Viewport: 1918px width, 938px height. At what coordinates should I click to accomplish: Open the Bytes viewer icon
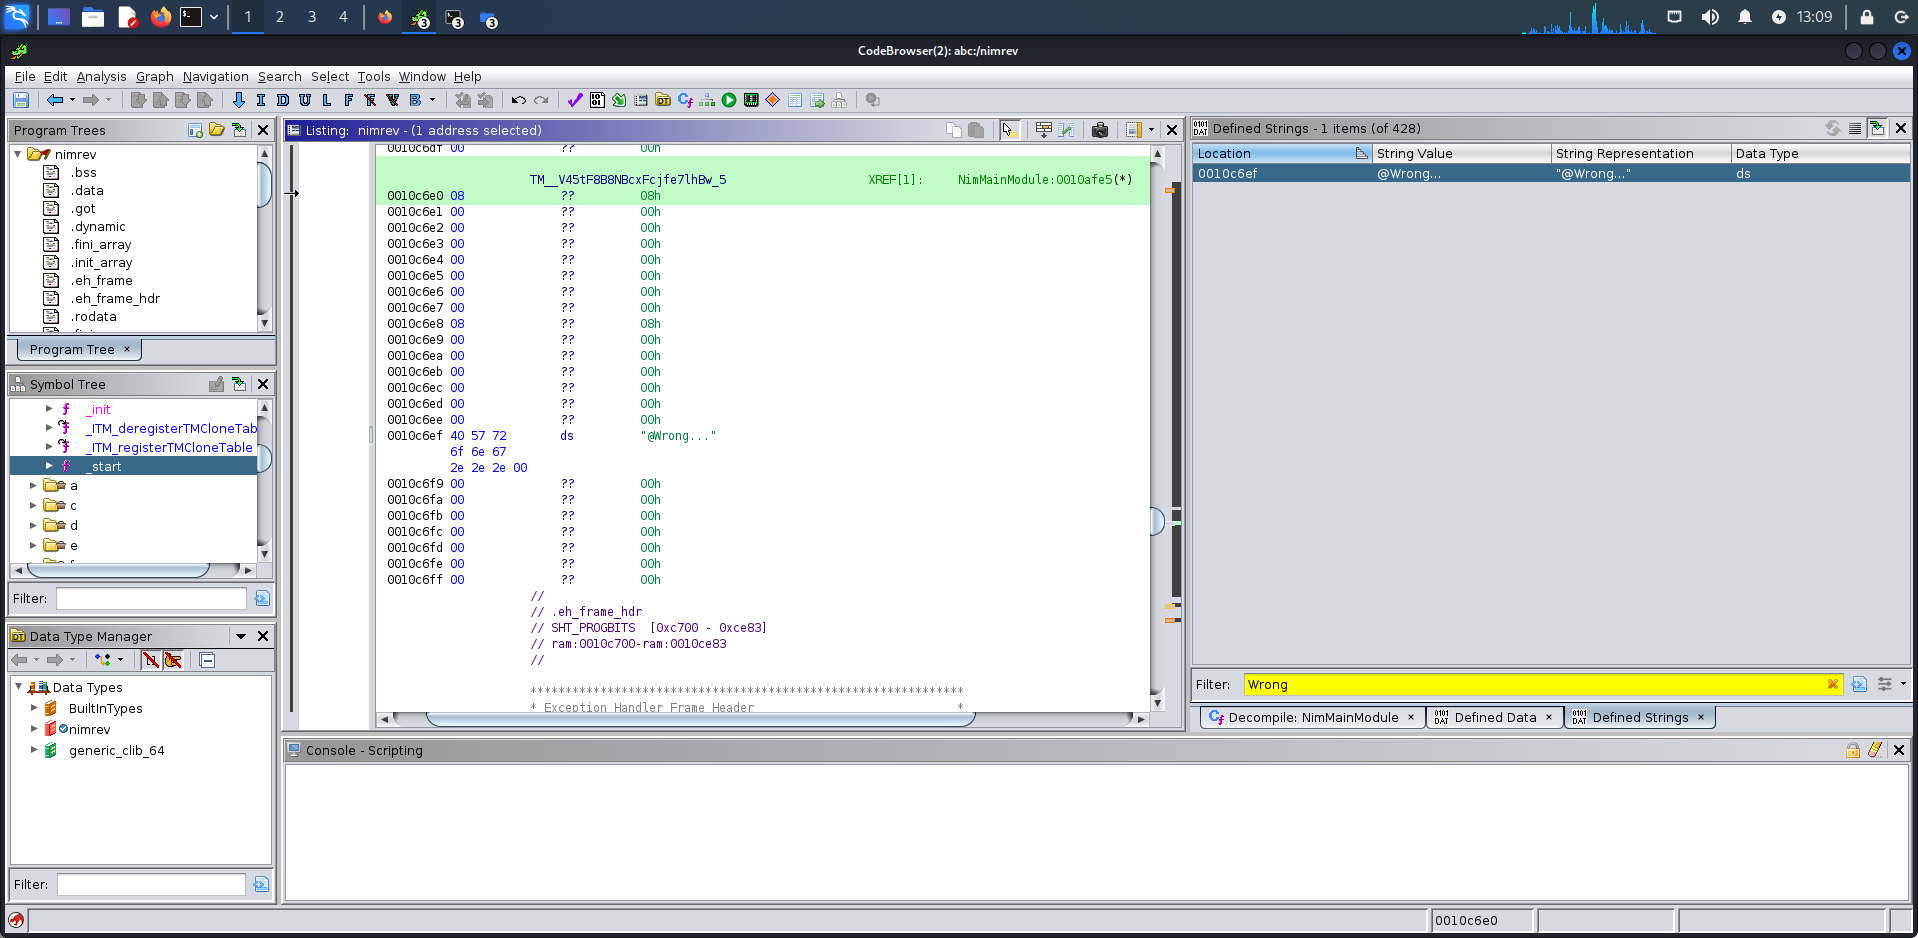(x=597, y=100)
